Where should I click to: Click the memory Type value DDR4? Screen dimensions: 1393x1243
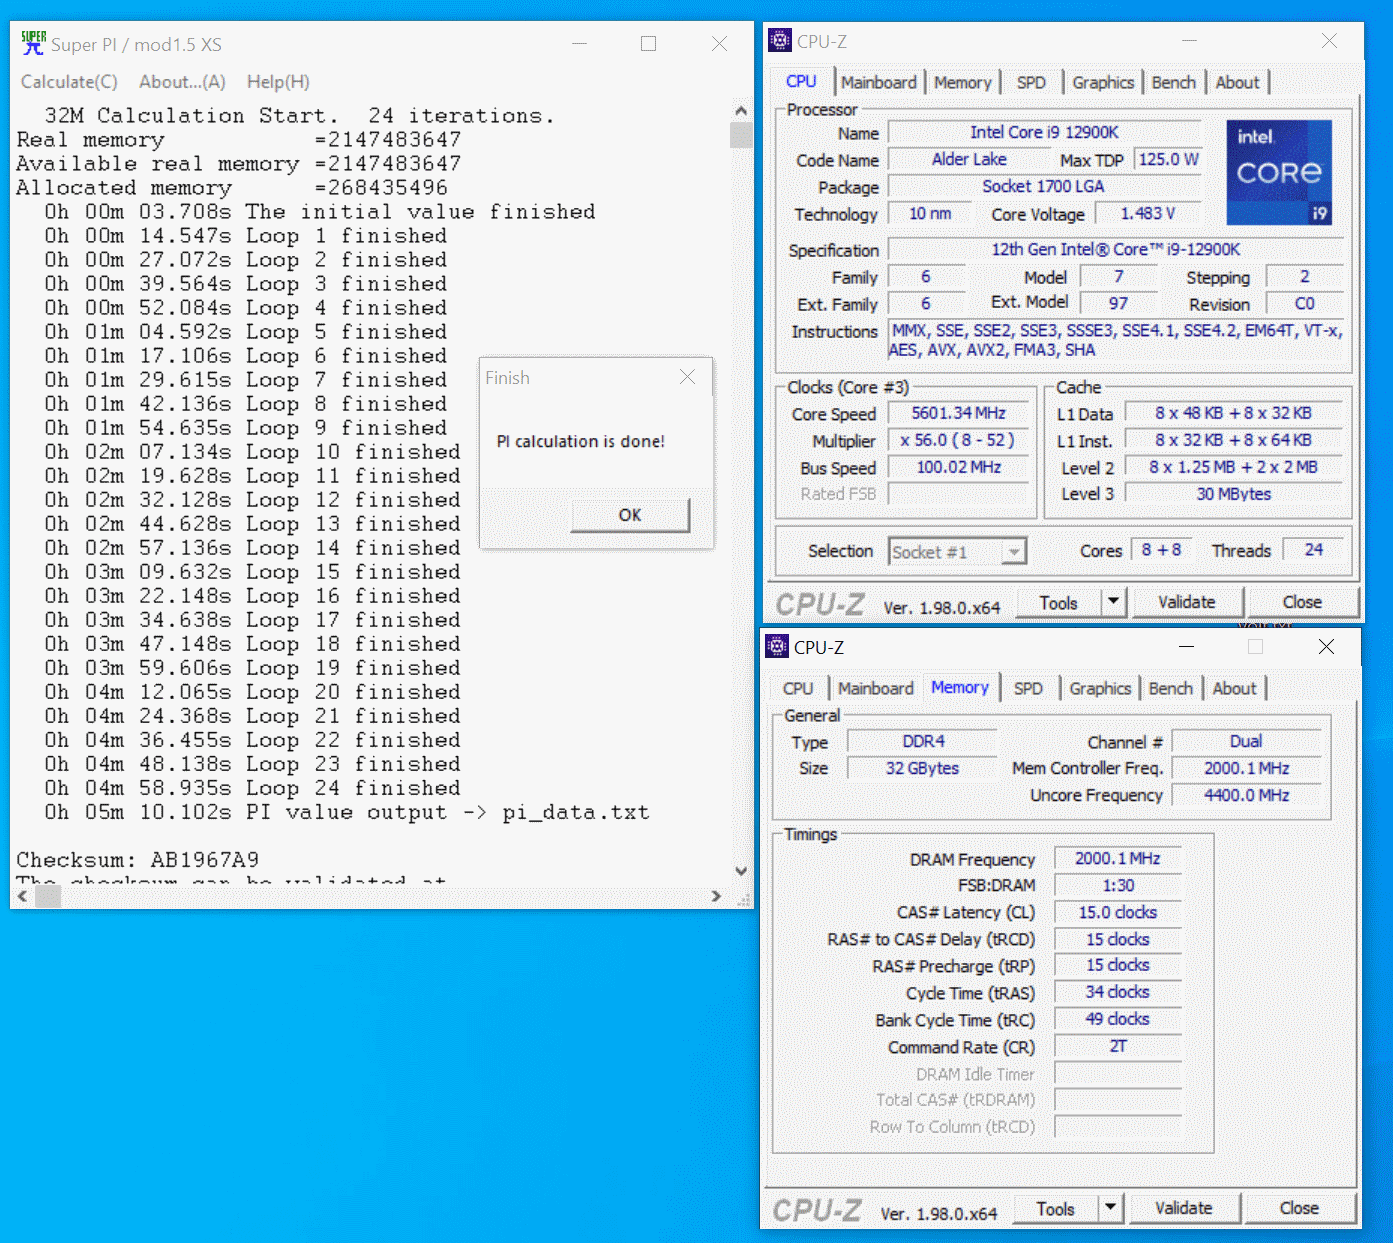(x=923, y=741)
